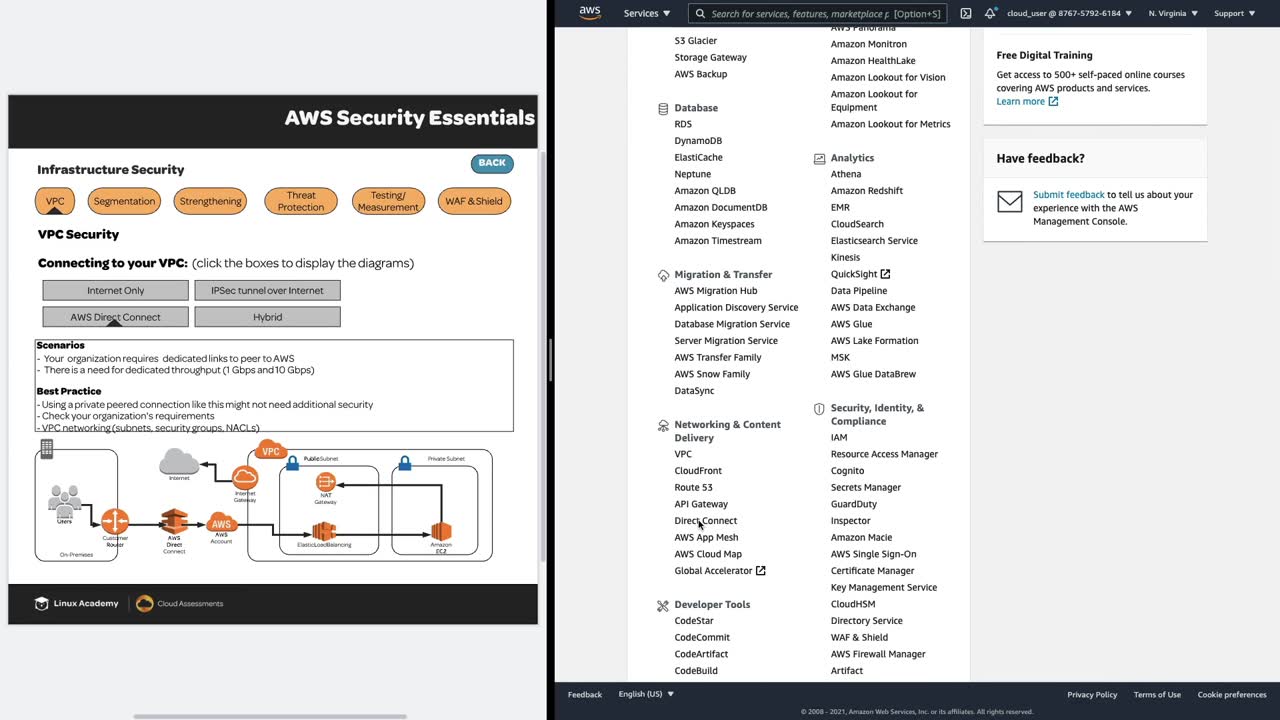Click the BACK button on the slide

click(x=492, y=163)
